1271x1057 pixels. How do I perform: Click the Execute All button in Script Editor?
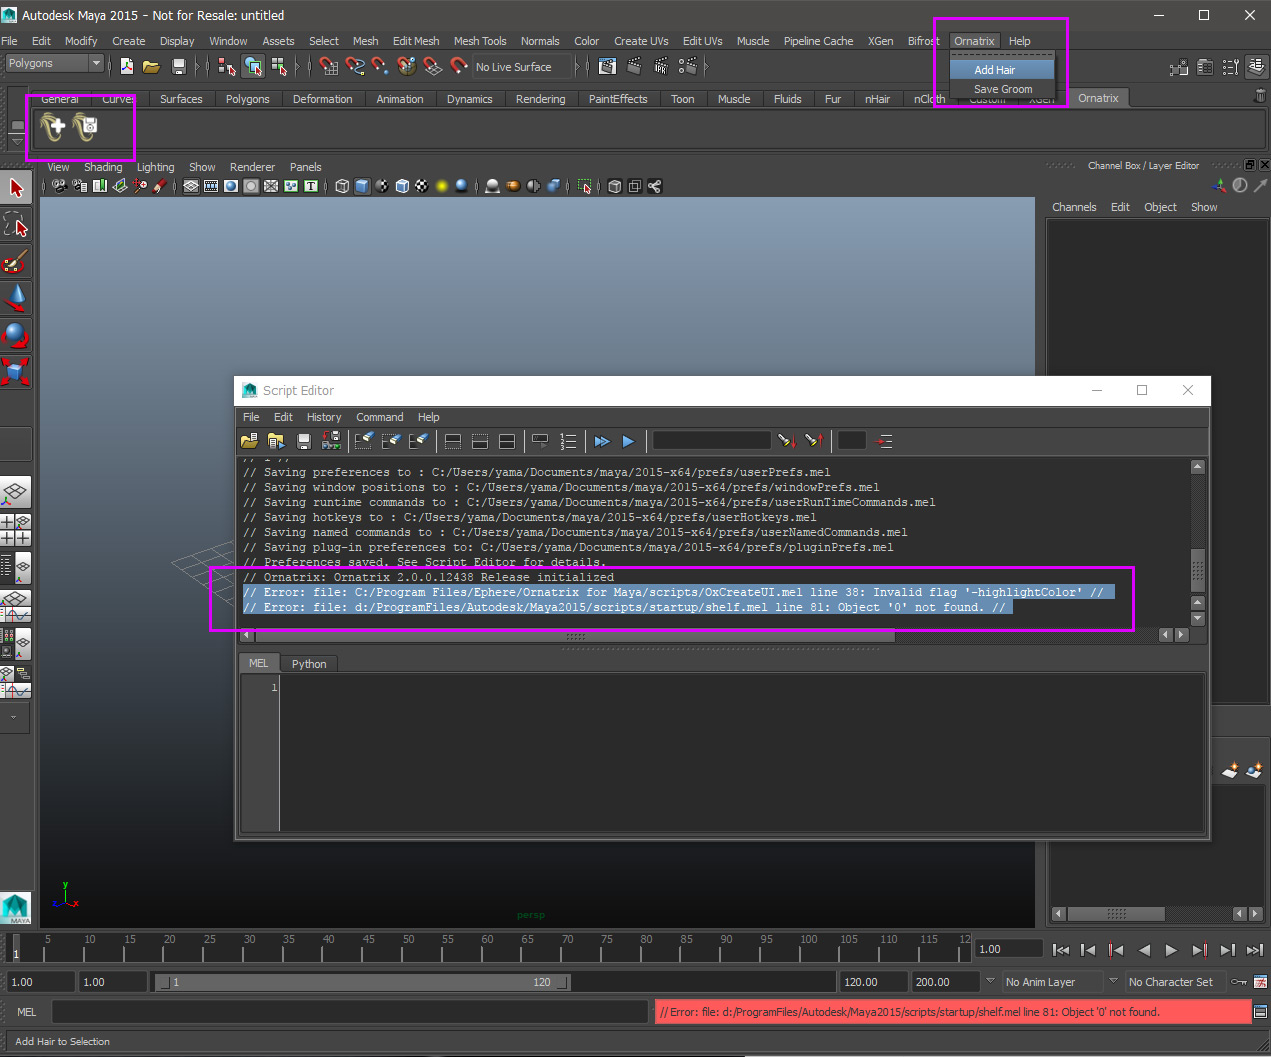point(602,441)
